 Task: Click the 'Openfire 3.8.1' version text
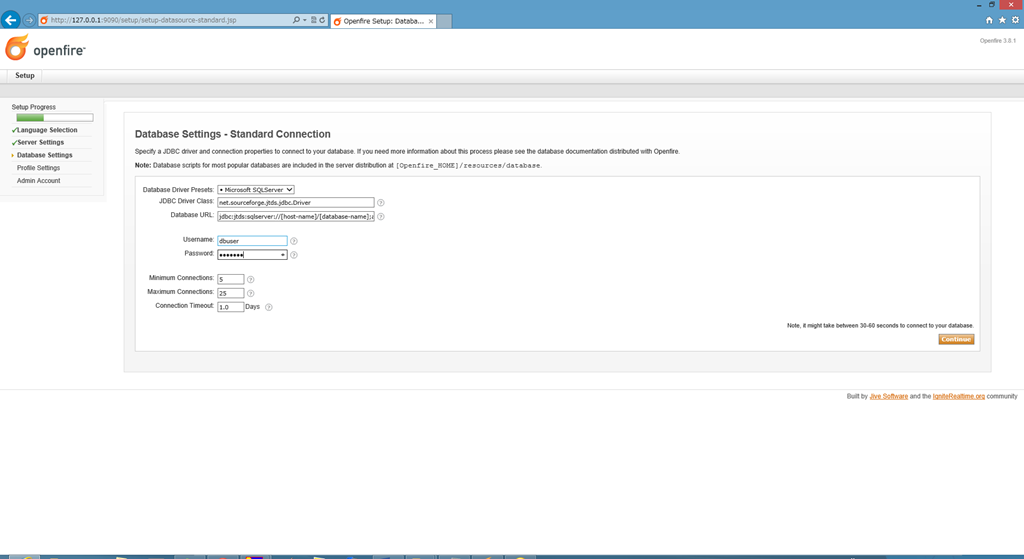click(997, 40)
